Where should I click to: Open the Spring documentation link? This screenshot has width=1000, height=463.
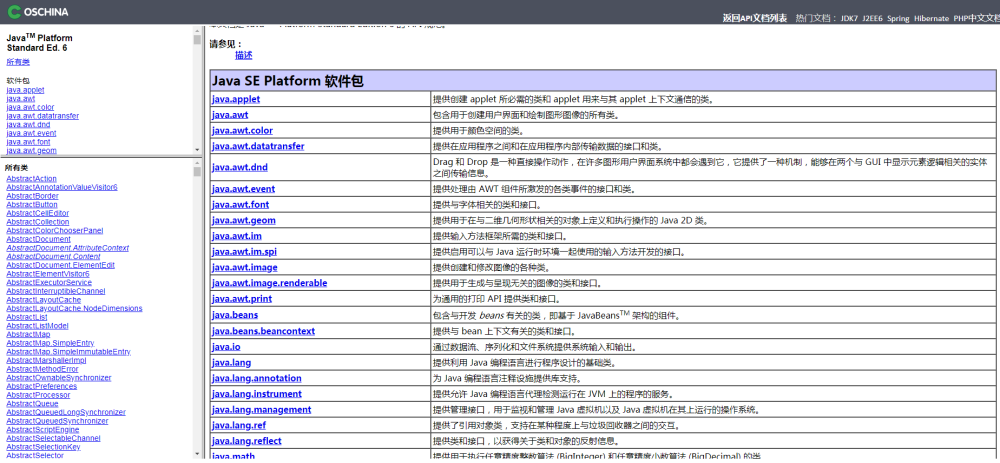899,18
